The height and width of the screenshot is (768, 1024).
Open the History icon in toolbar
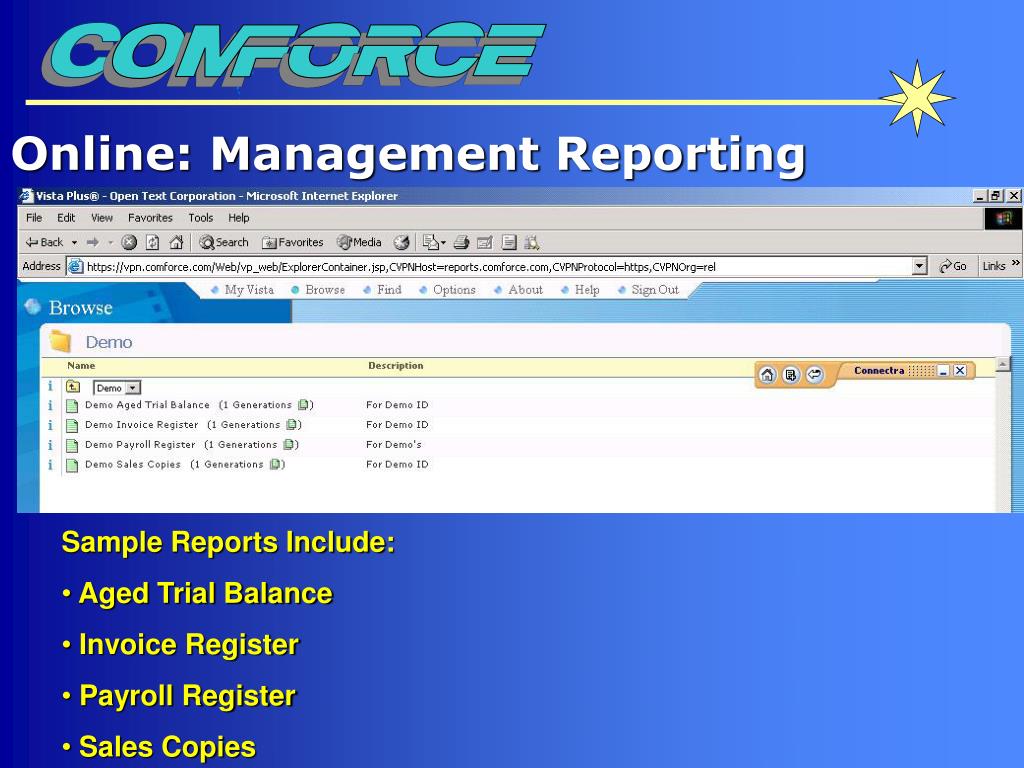tap(401, 242)
